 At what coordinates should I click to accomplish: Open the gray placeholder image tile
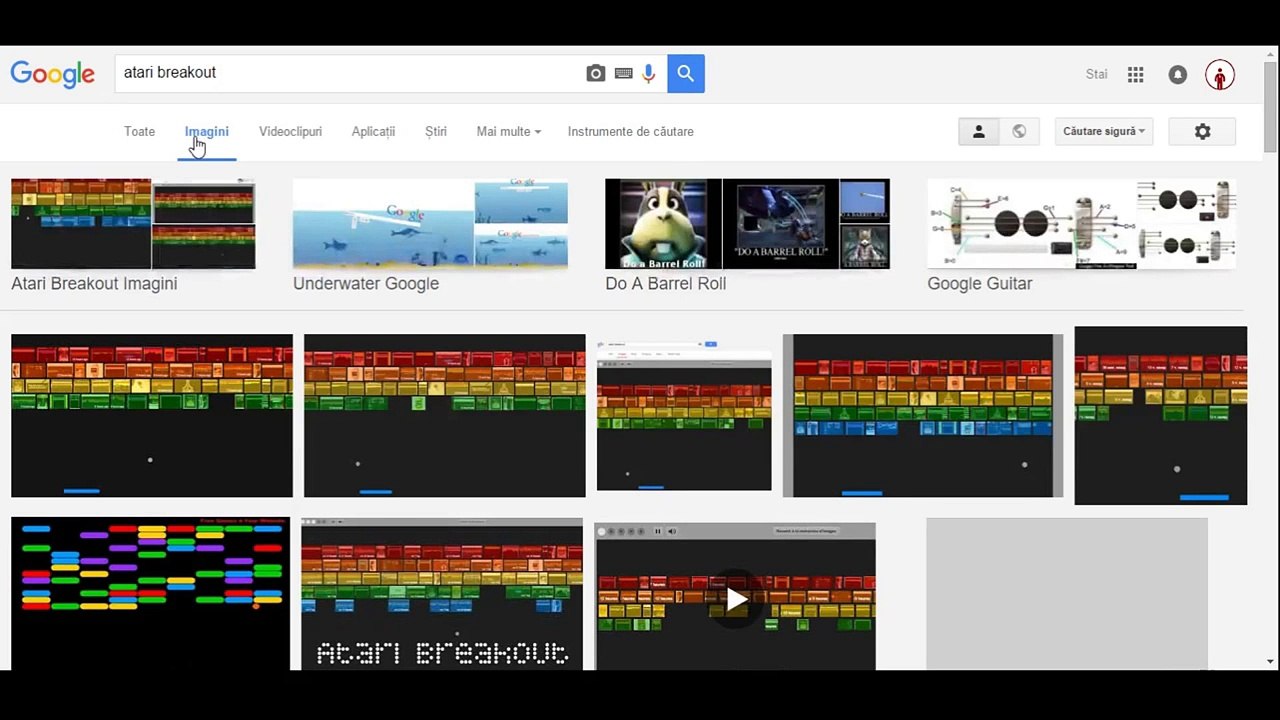1067,593
